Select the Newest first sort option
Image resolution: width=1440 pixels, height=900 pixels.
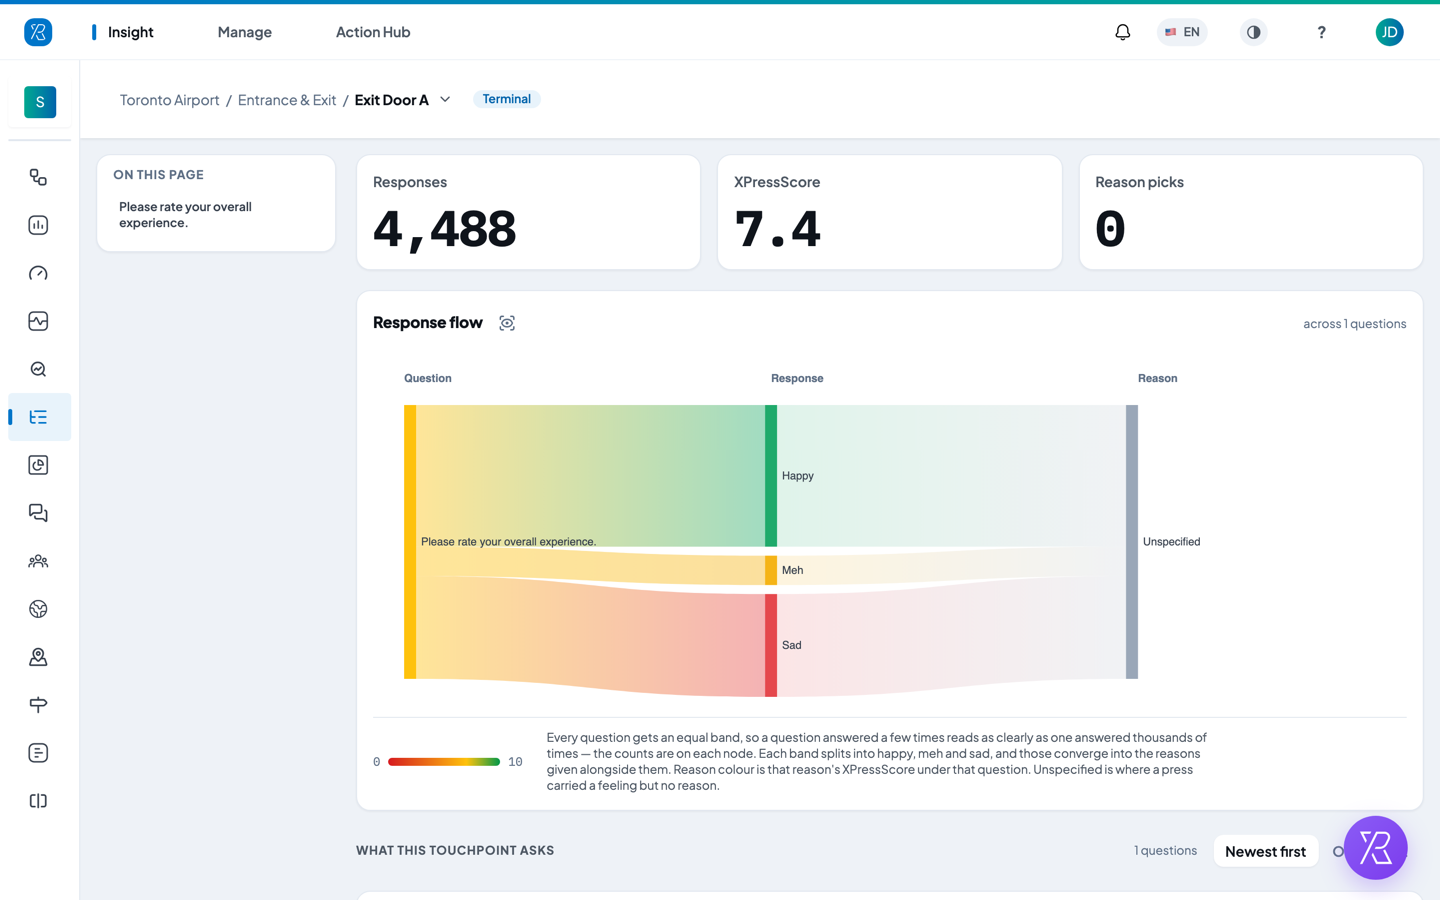(x=1265, y=851)
